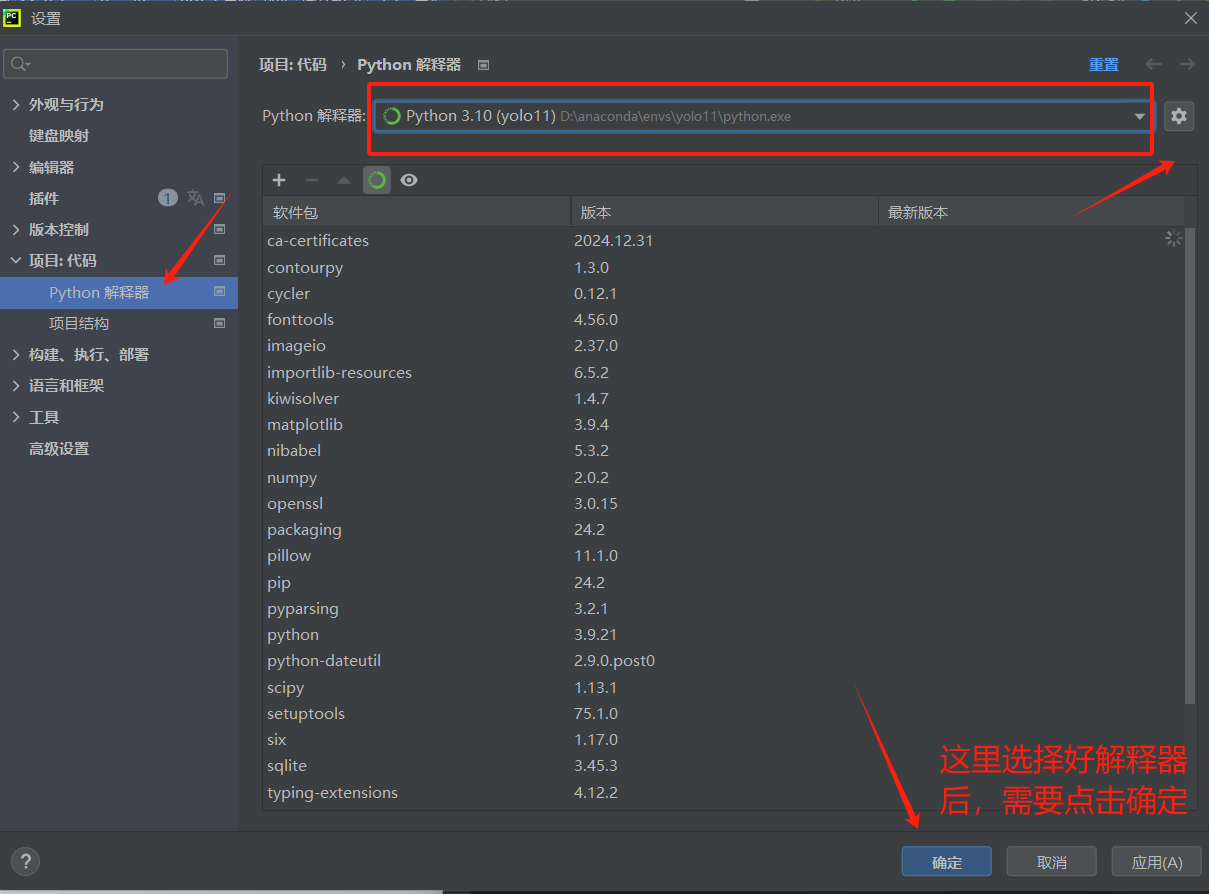The image size is (1209, 894).
Task: Click the project icon on 插件 row
Action: [219, 198]
